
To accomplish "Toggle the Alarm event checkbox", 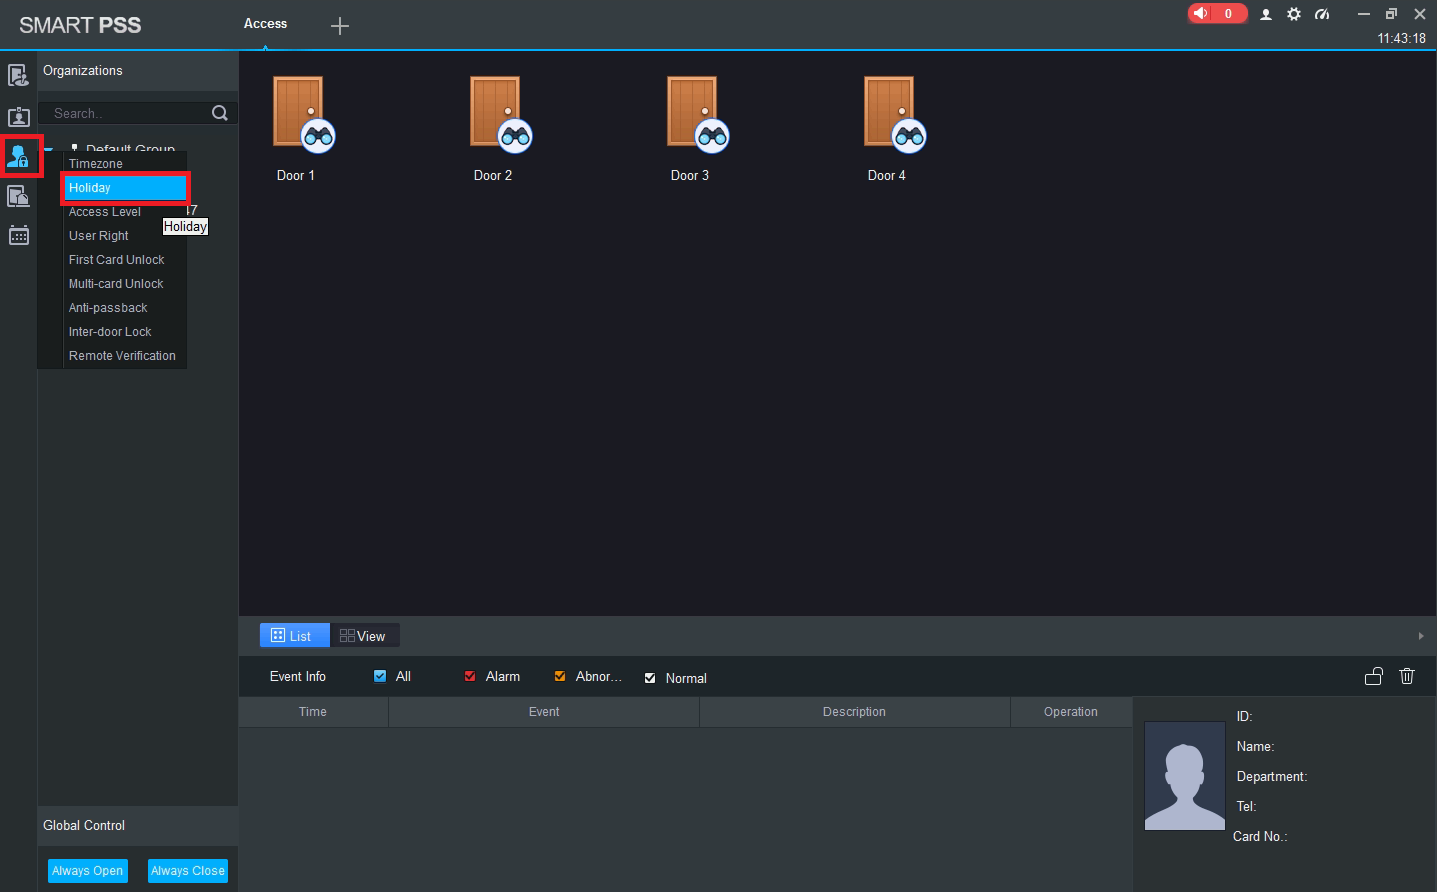I will (x=470, y=677).
